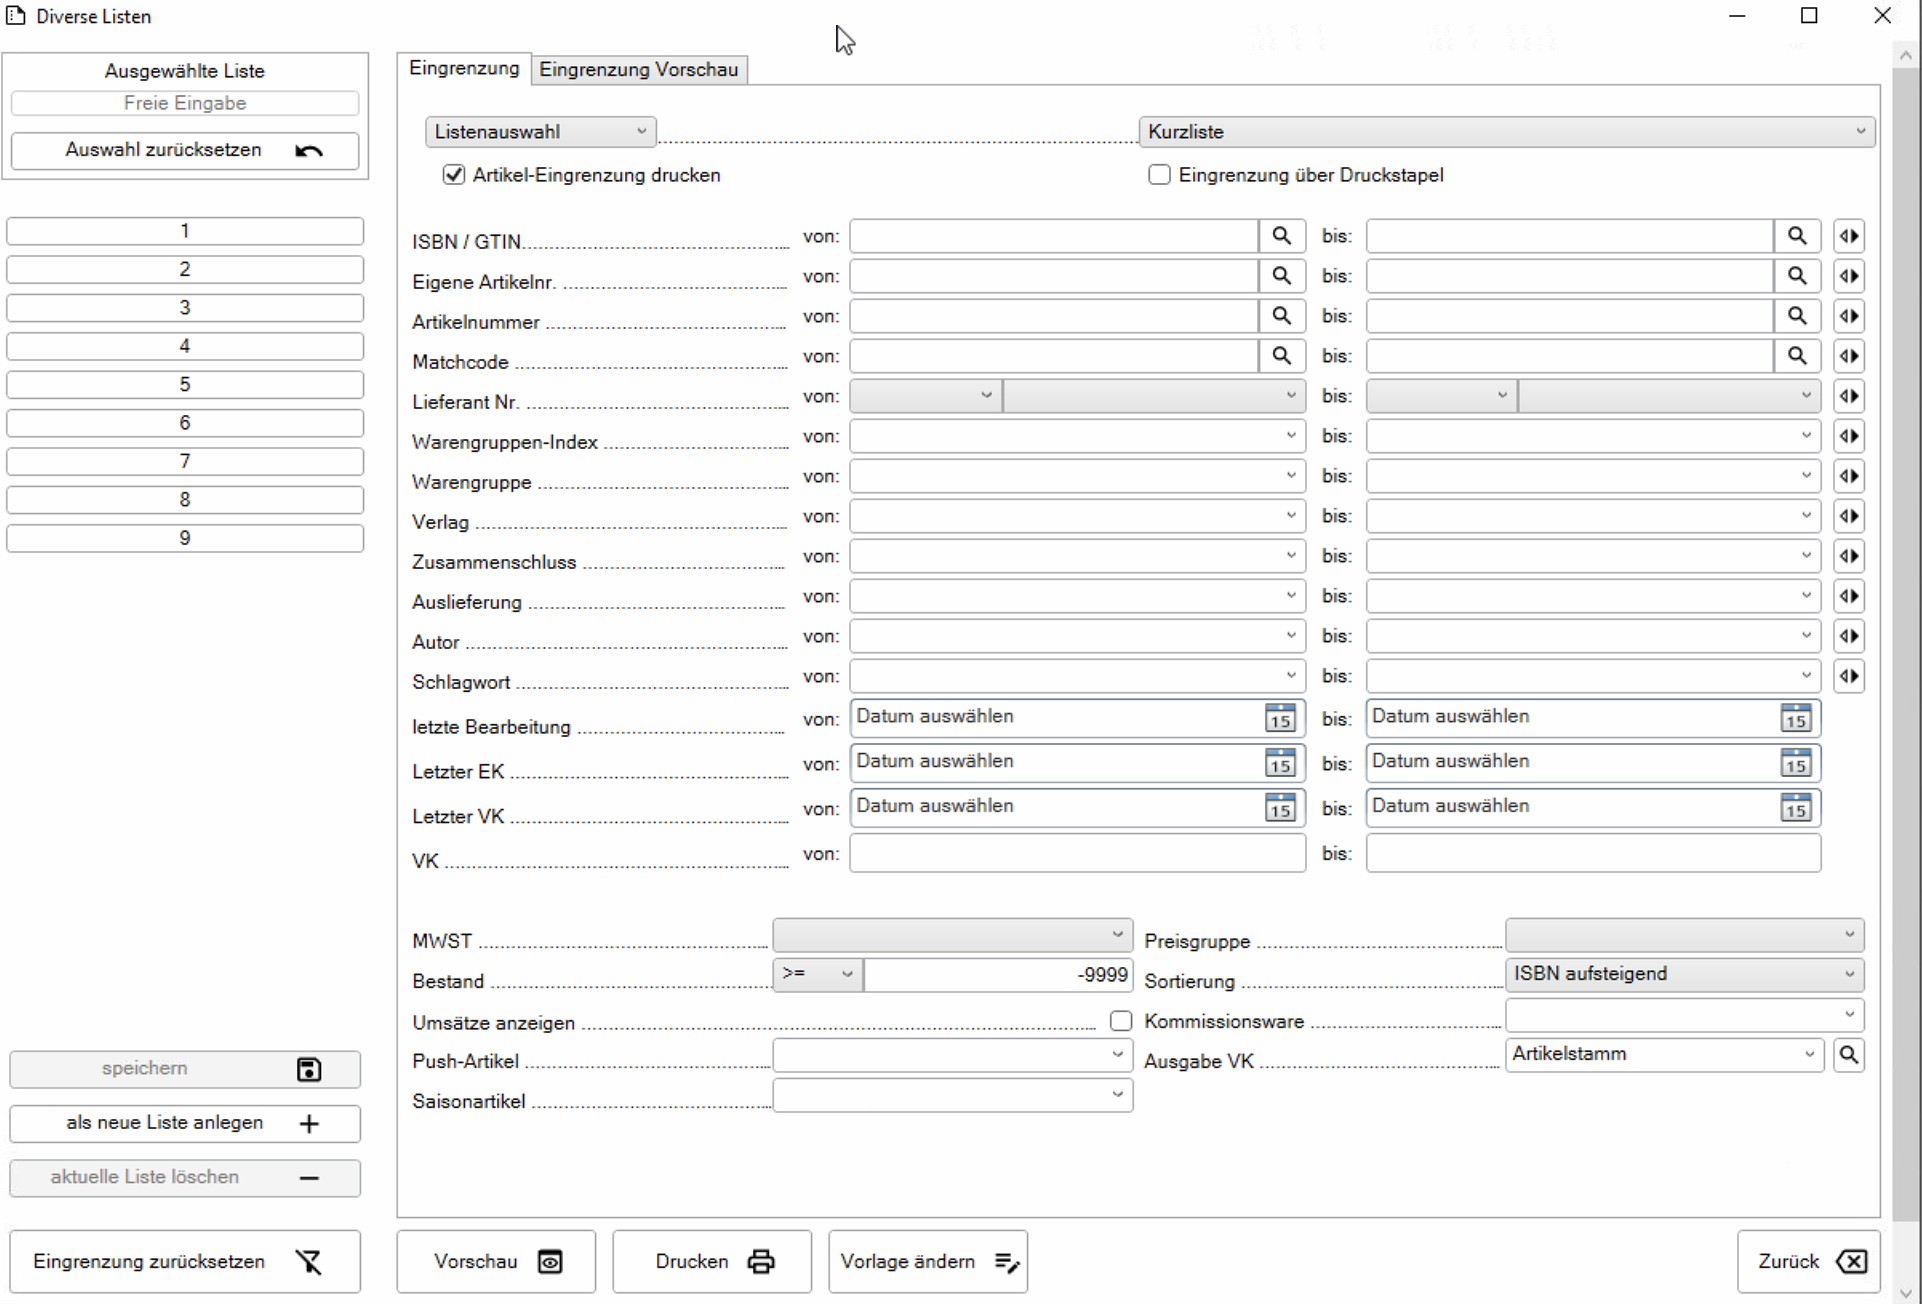1922x1304 pixels.
Task: Click swap arrows icon in Autor row
Action: click(1849, 636)
